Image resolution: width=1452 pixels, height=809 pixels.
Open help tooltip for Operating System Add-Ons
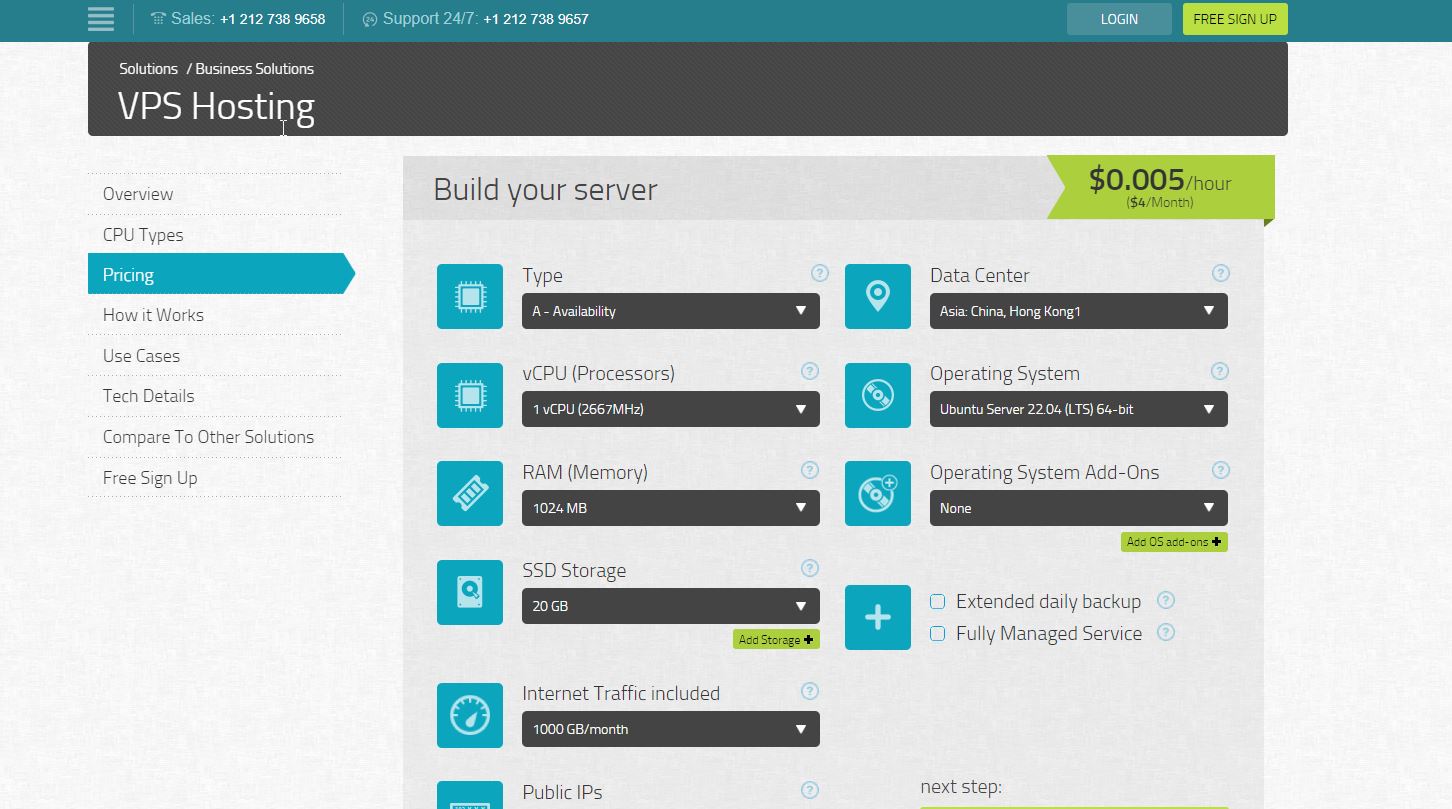point(1220,470)
